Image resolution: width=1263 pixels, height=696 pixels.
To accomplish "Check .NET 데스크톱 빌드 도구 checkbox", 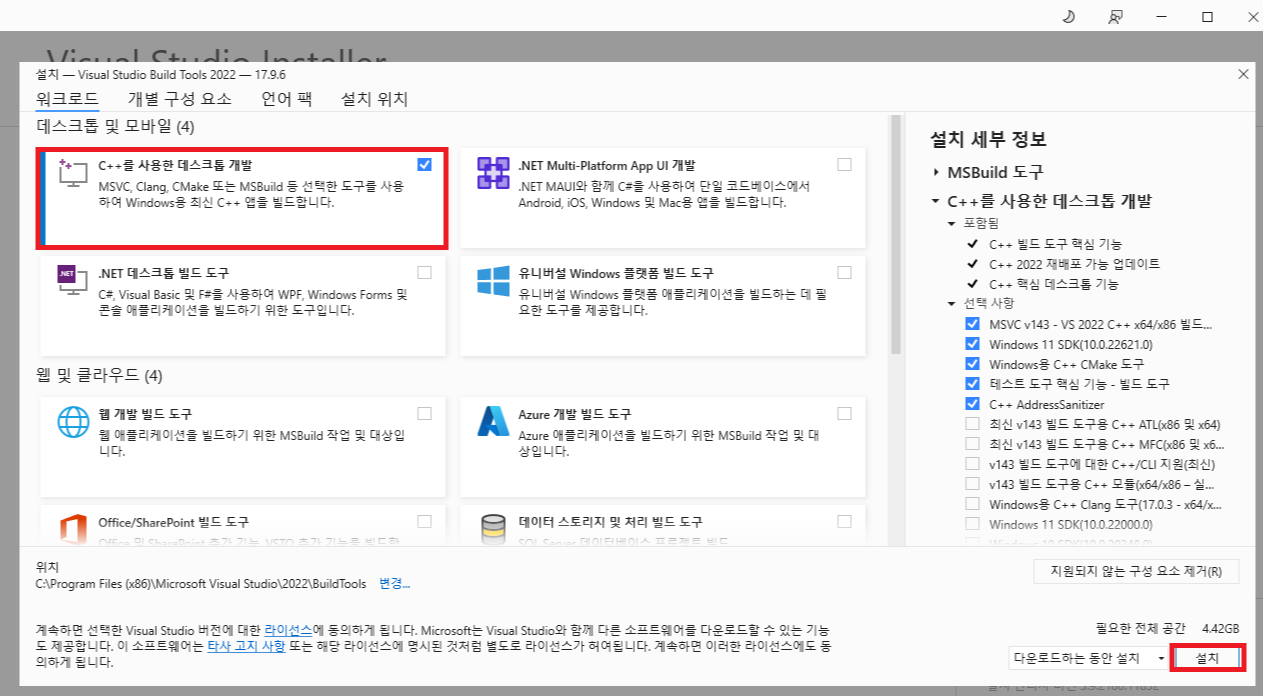I will click(424, 272).
